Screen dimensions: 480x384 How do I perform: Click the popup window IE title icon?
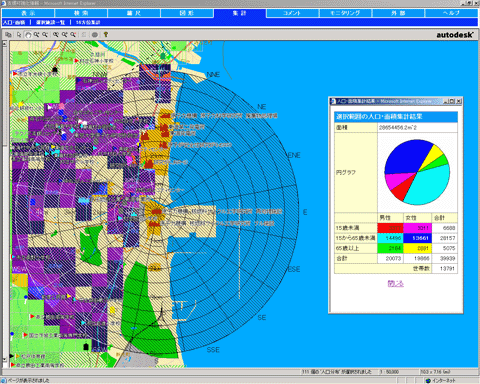(x=333, y=101)
